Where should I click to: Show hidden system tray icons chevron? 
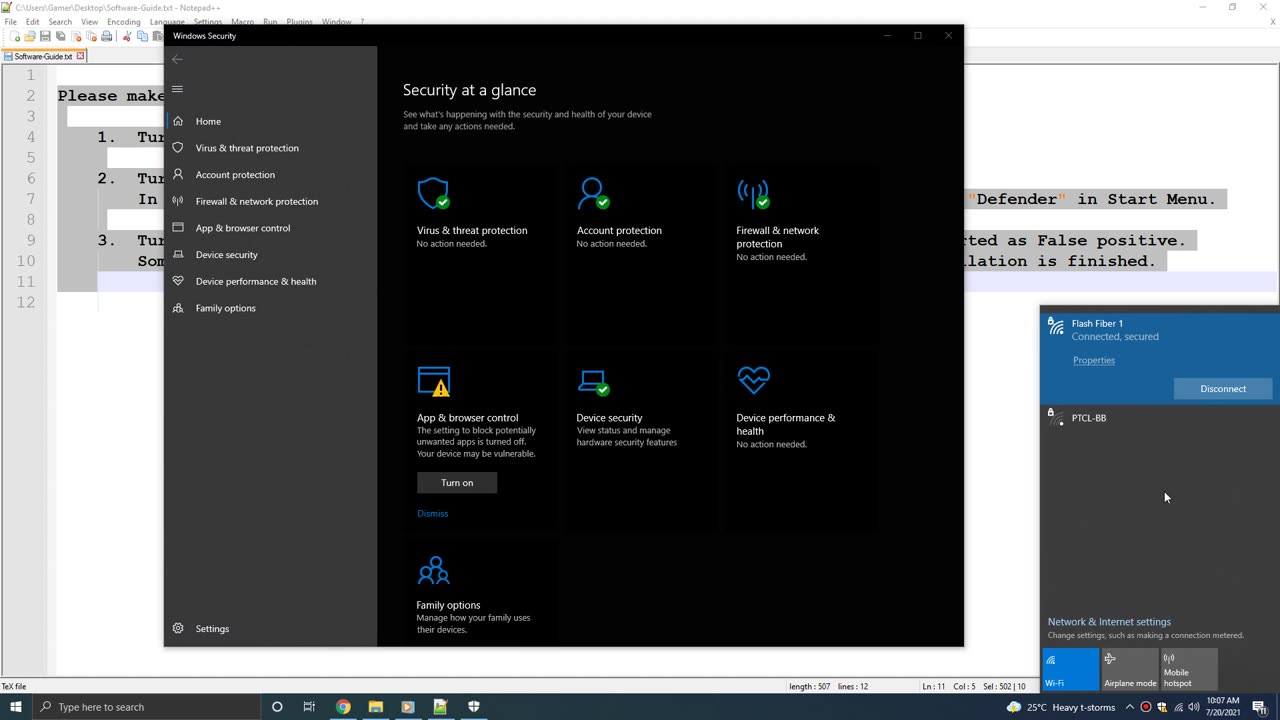tap(1130, 707)
